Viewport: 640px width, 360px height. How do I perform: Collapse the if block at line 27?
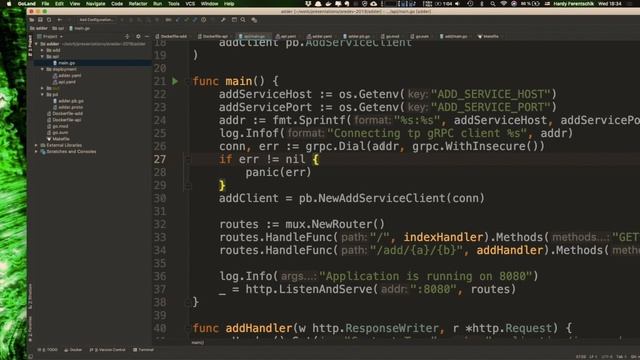coord(188,160)
